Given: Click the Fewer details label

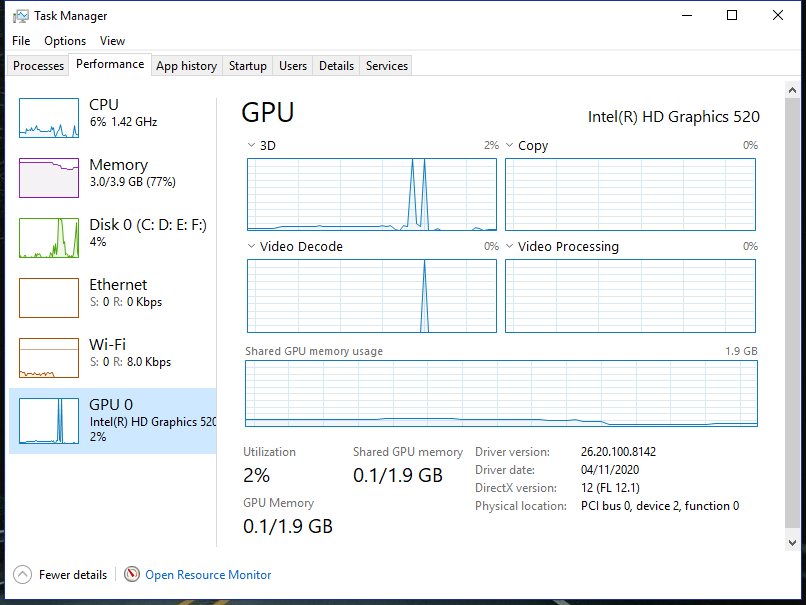Looking at the screenshot, I should (x=73, y=575).
